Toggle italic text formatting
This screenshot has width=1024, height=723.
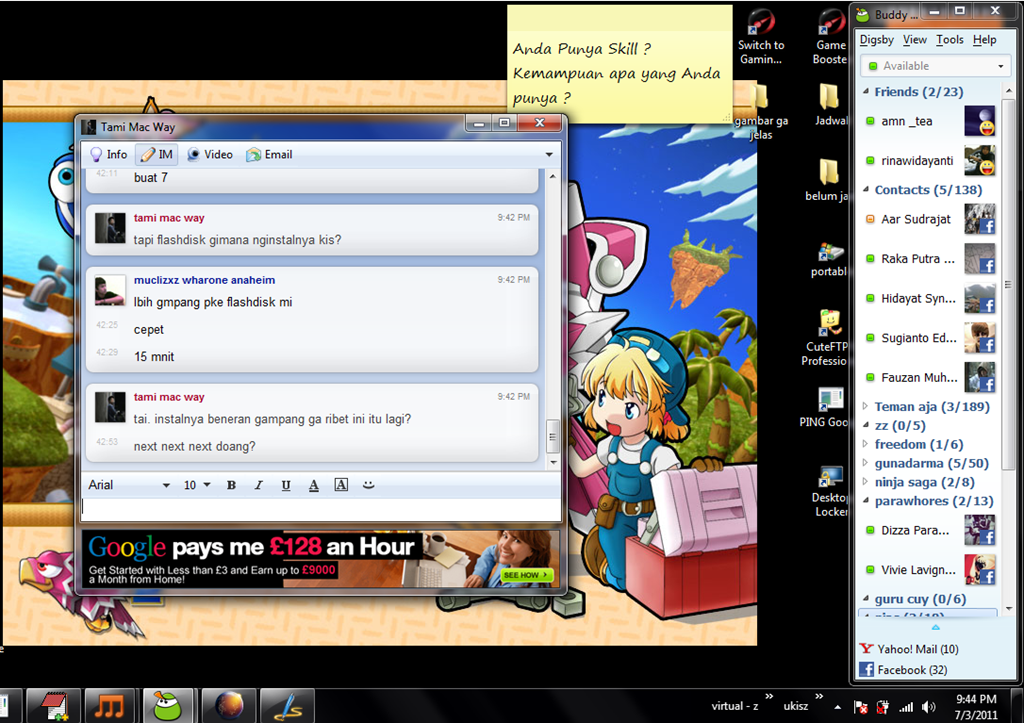pos(259,485)
